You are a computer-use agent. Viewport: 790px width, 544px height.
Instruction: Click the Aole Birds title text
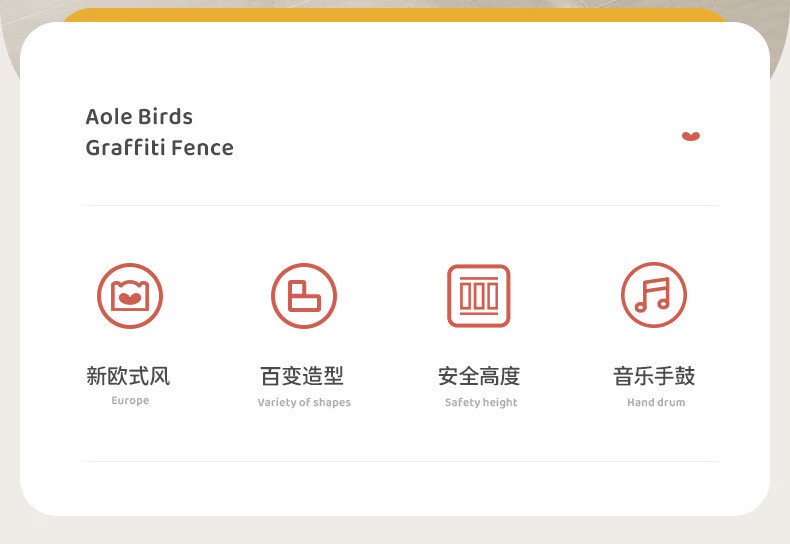(x=139, y=117)
